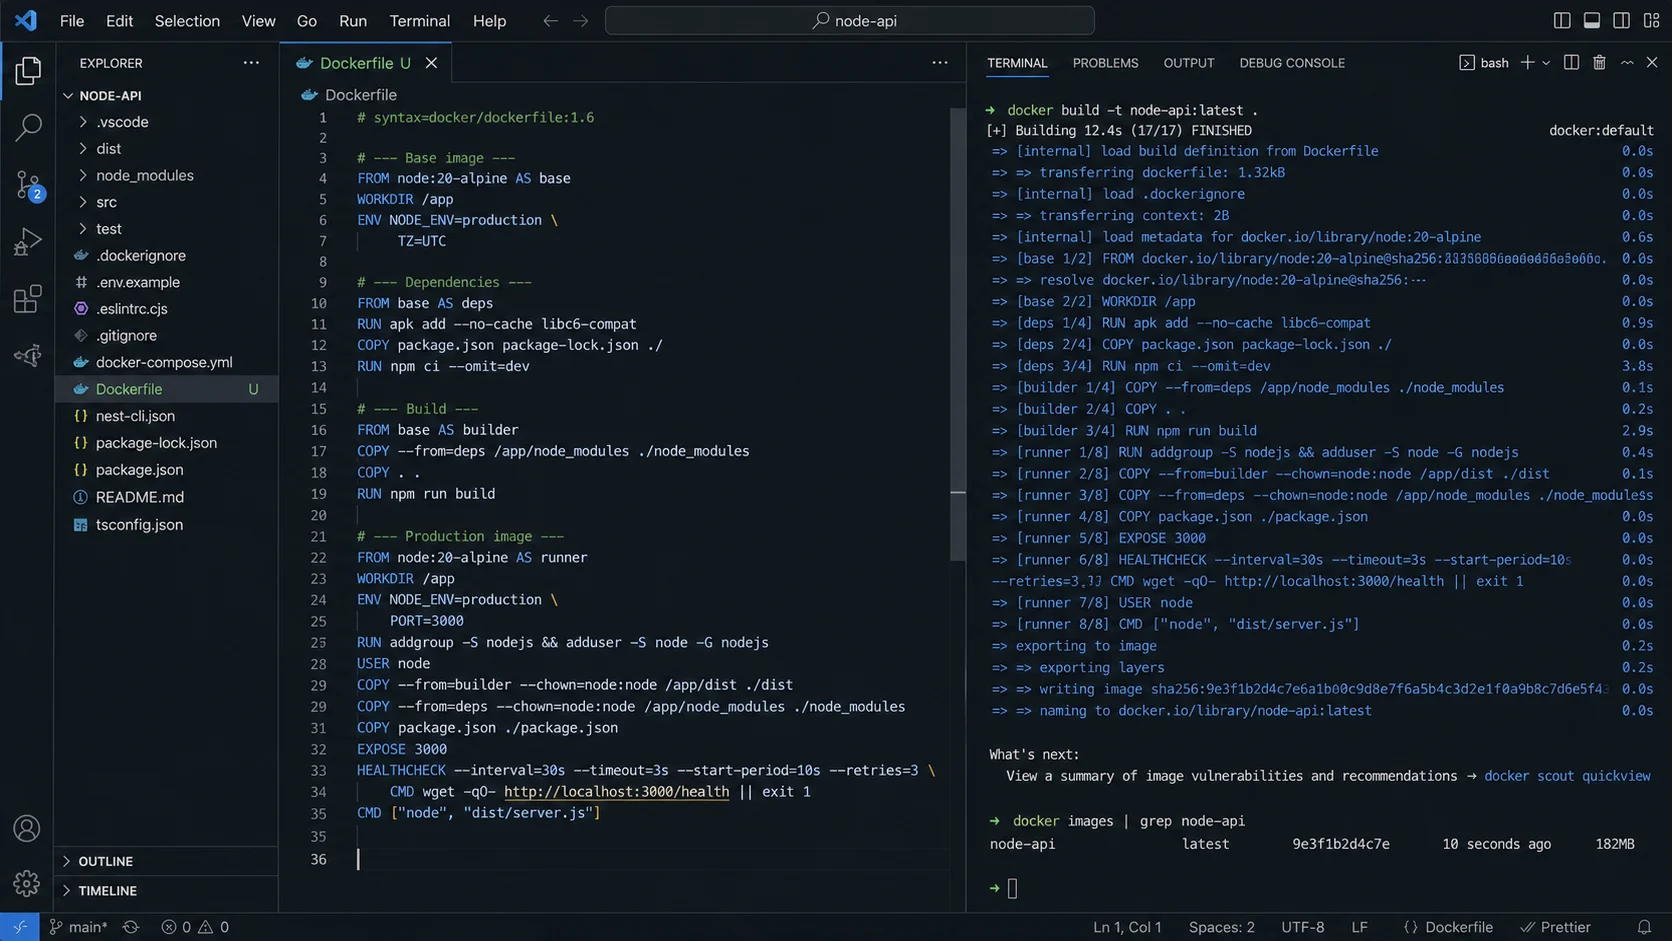Go back with the navigation arrow
This screenshot has height=941, width=1672.
point(550,20)
